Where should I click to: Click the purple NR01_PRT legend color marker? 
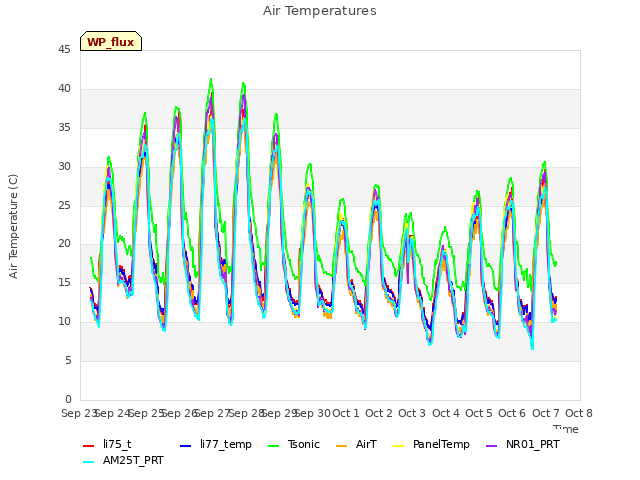pos(491,446)
